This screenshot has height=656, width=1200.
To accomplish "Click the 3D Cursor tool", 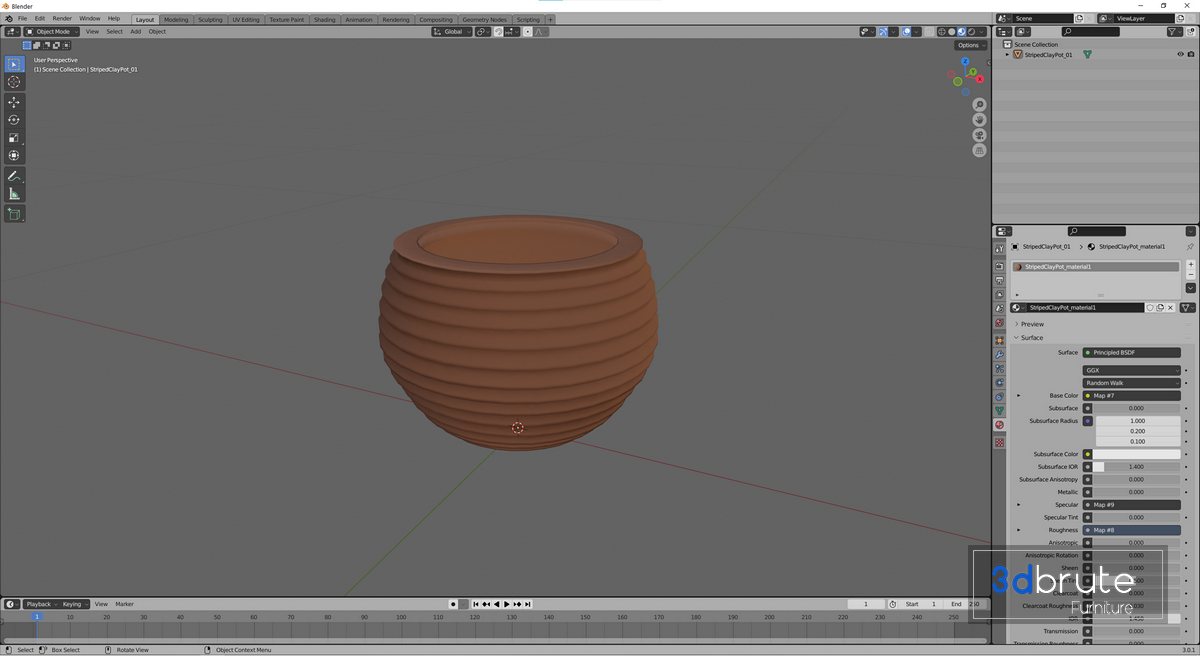I will [14, 82].
